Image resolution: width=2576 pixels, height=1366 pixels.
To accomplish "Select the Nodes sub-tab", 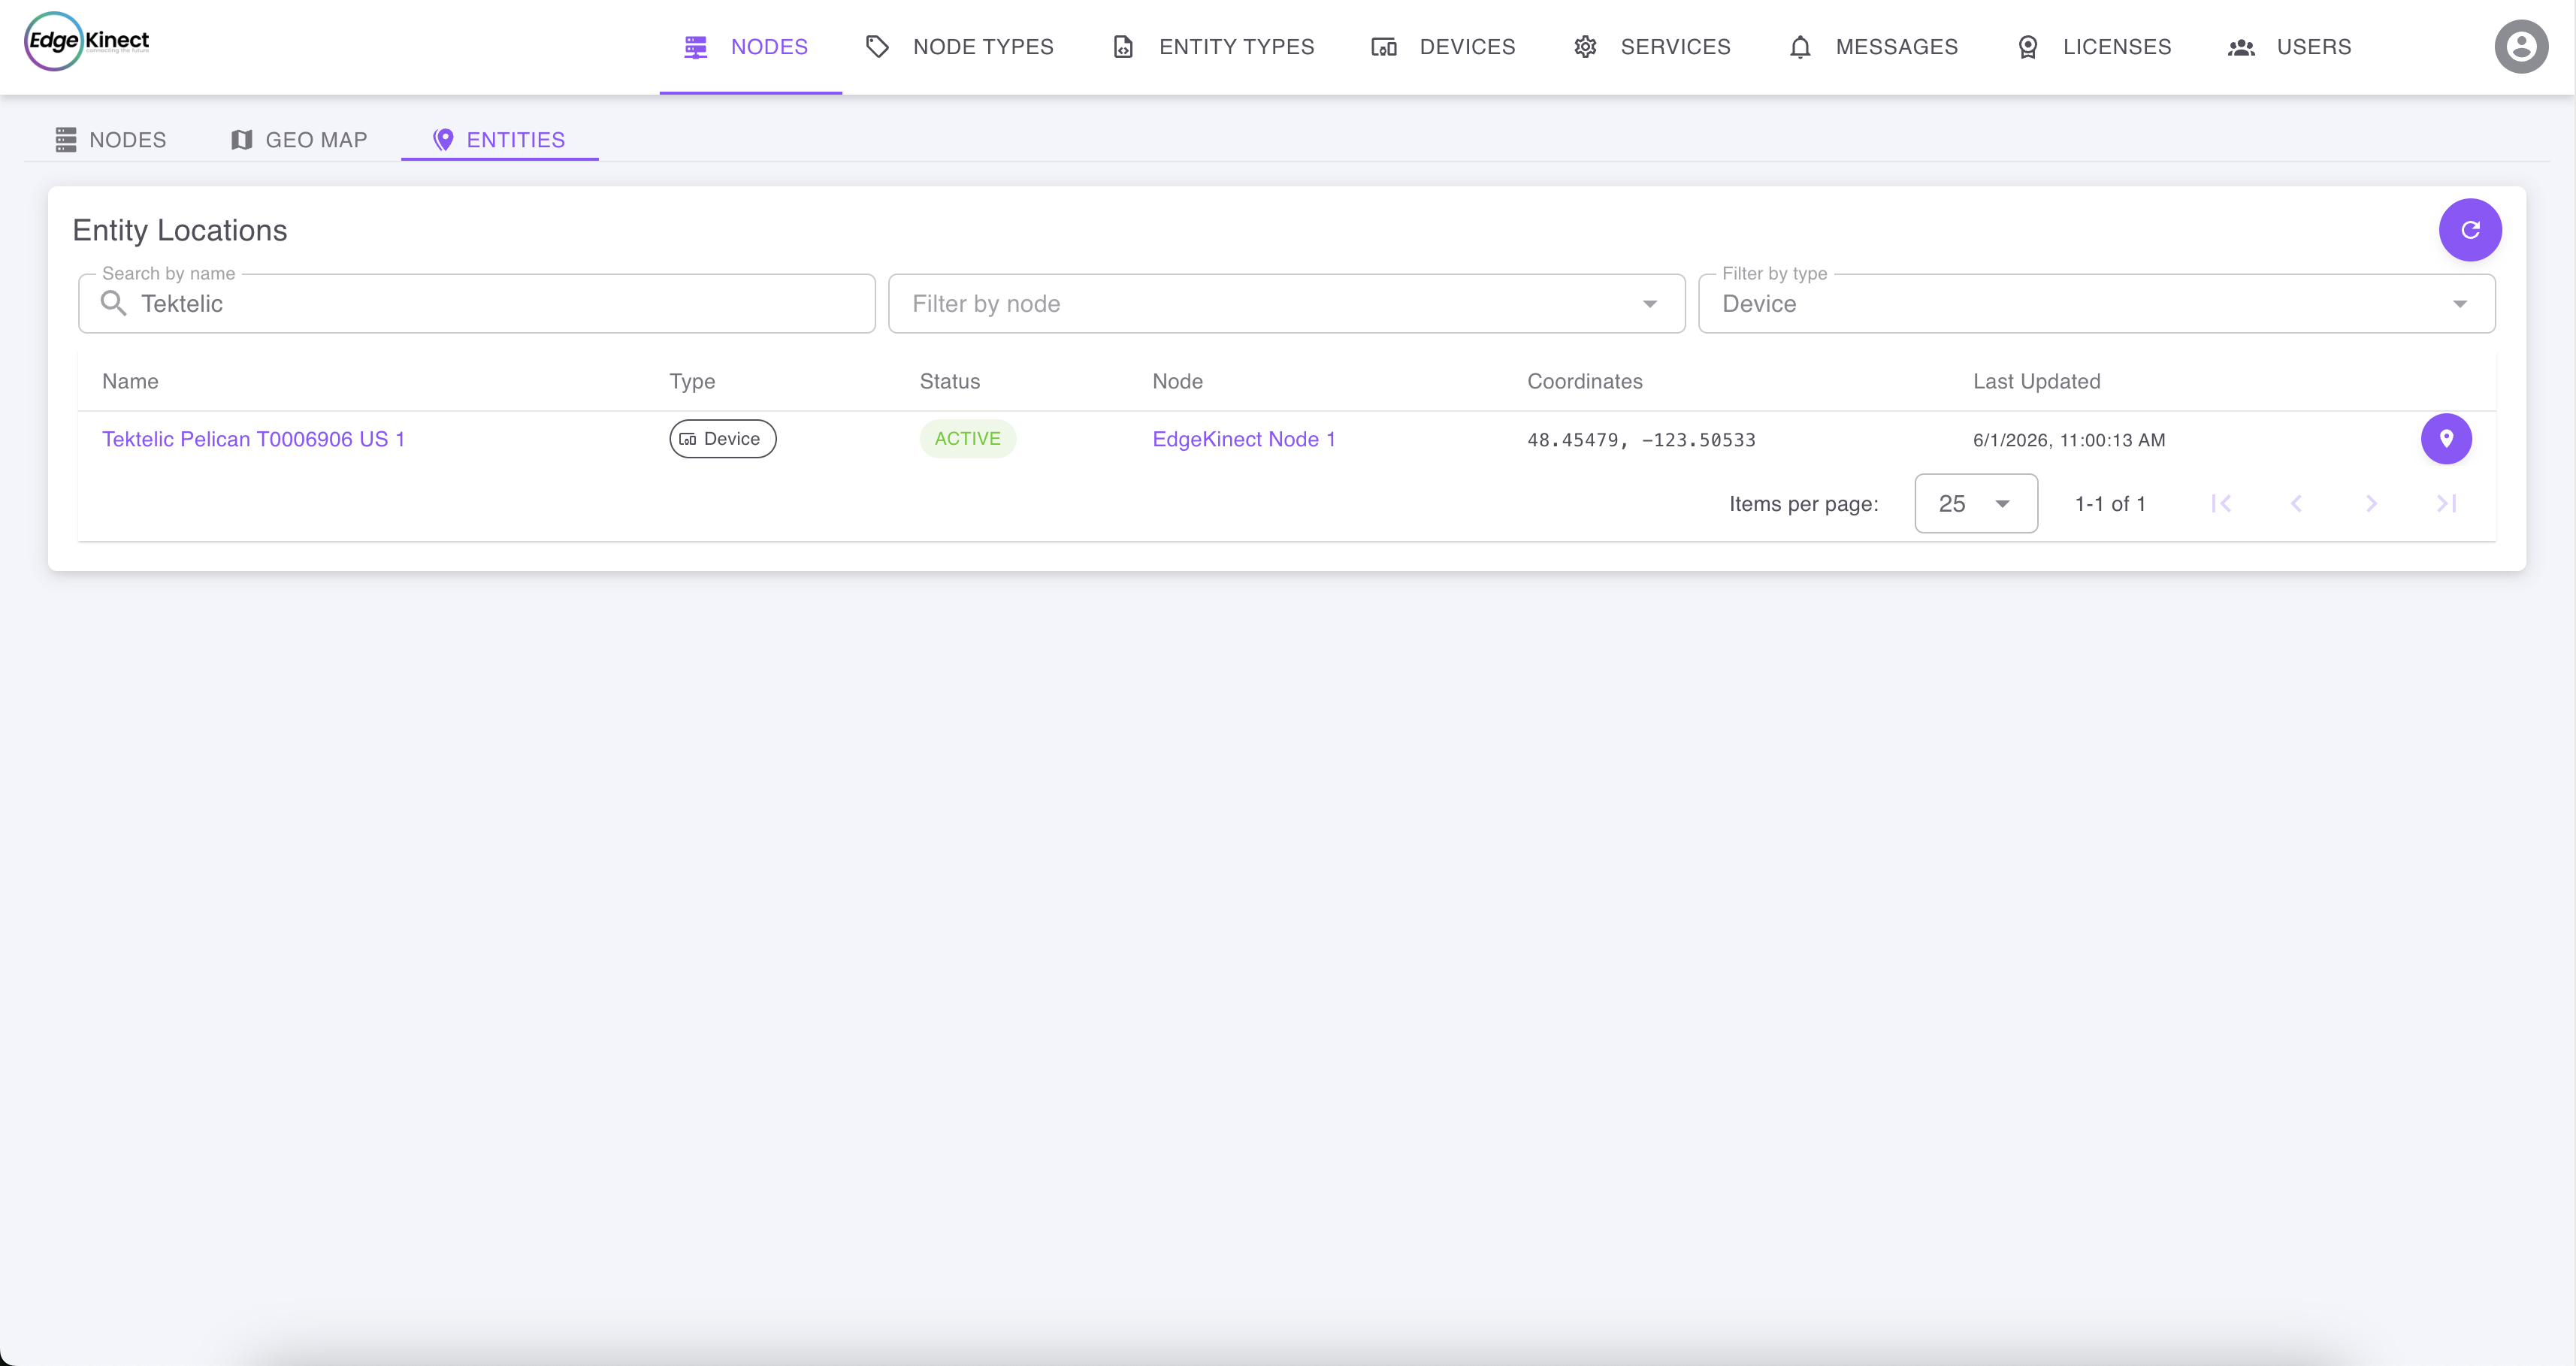I will tap(111, 140).
